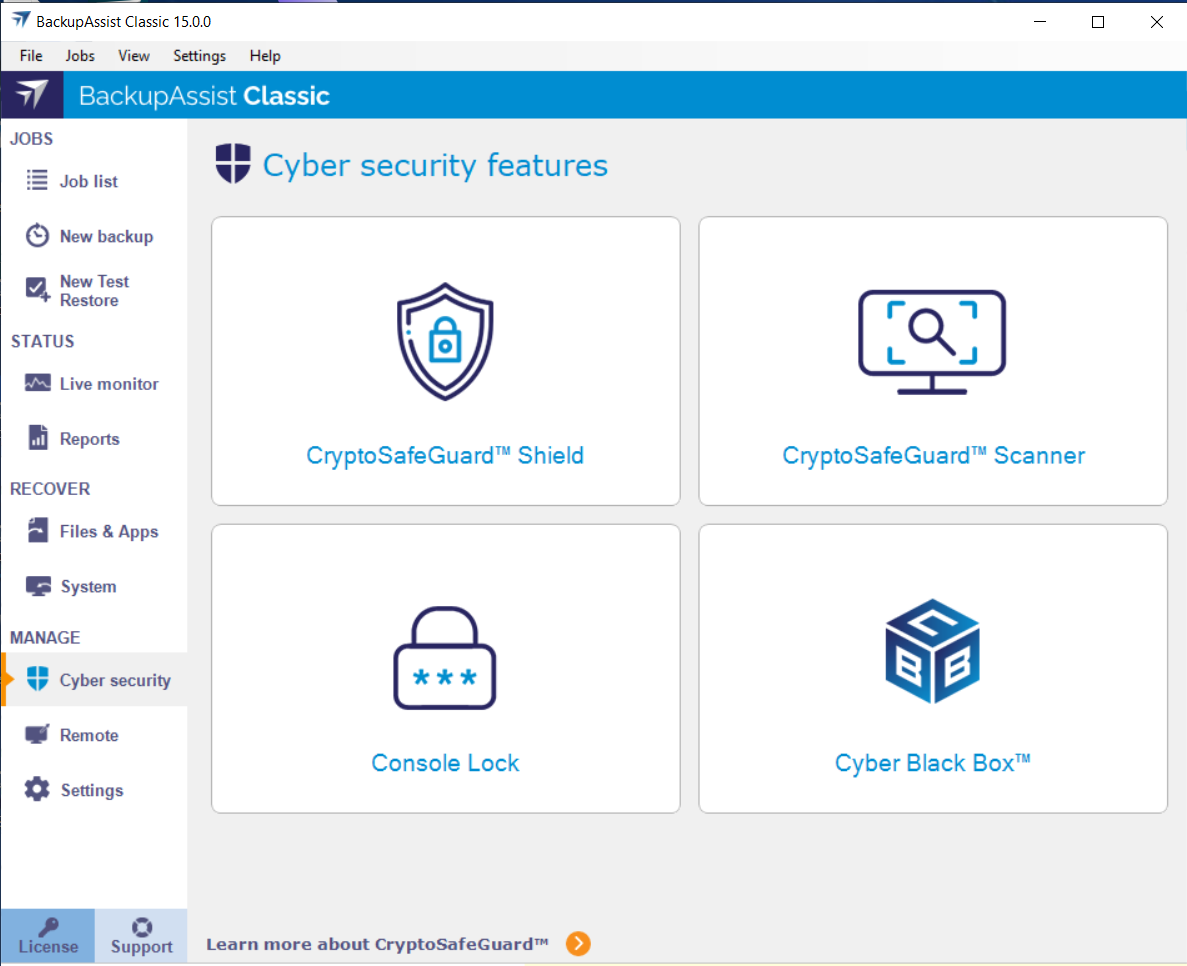
Task: Click the Files & Apps folder icon
Action: click(37, 530)
